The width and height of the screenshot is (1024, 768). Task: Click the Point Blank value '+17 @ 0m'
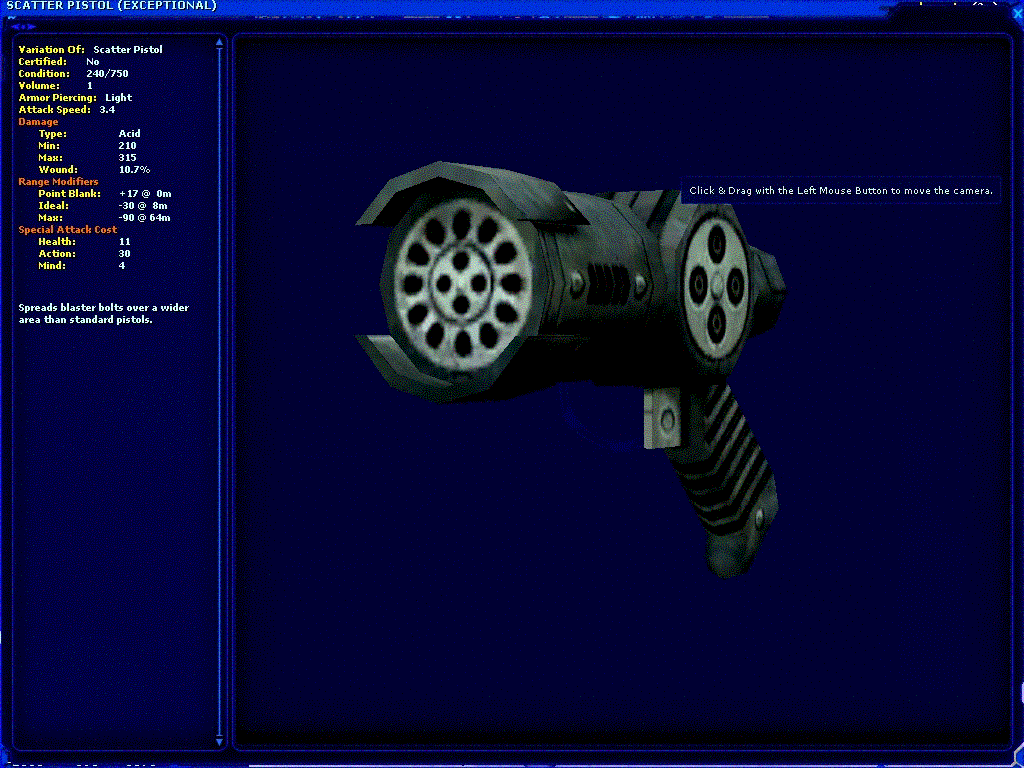(x=145, y=194)
